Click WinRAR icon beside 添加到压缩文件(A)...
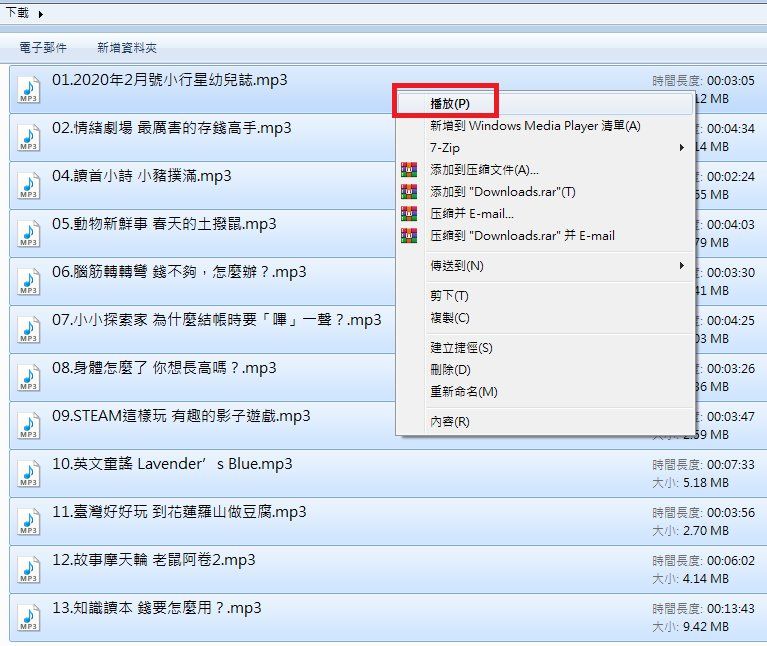Viewport: 767px width, 646px height. 408,170
